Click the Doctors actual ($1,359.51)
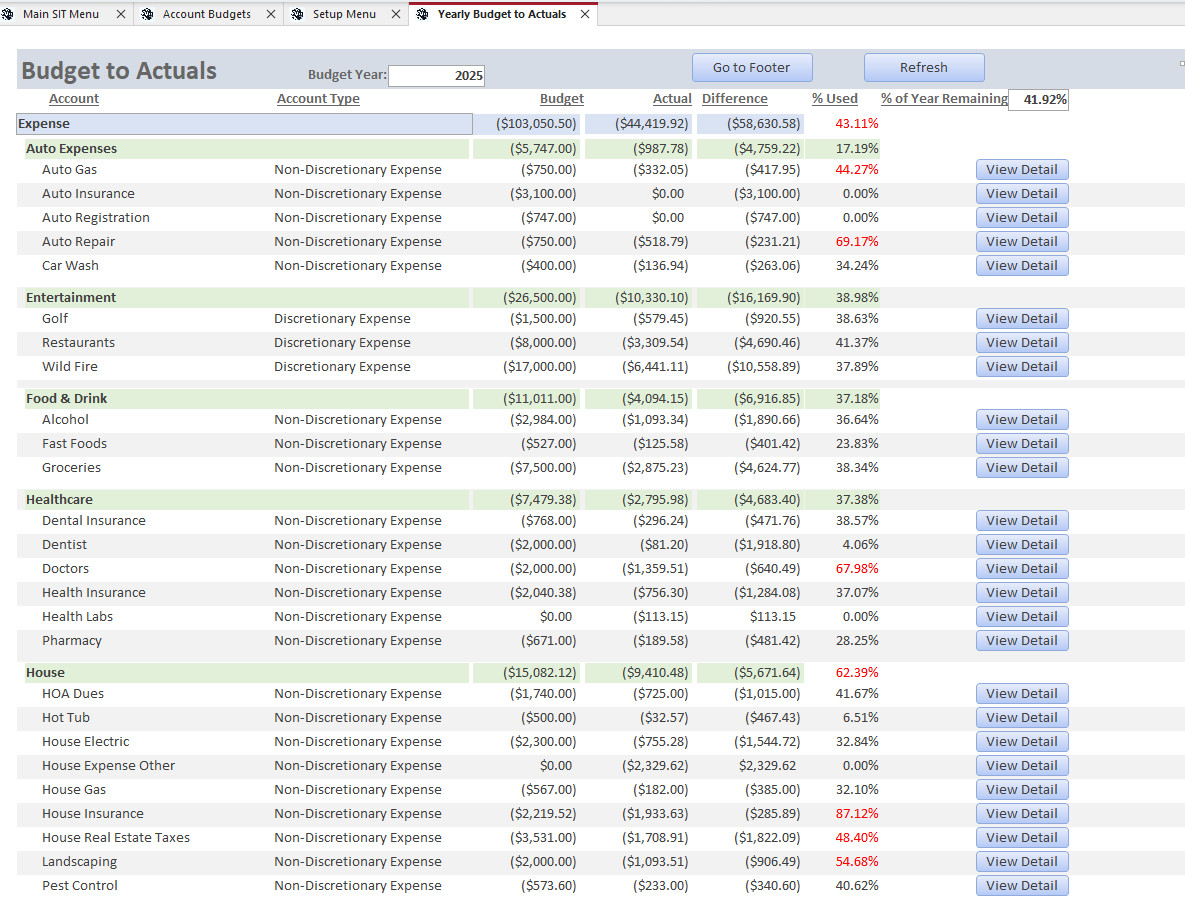The height and width of the screenshot is (897, 1185). (655, 569)
